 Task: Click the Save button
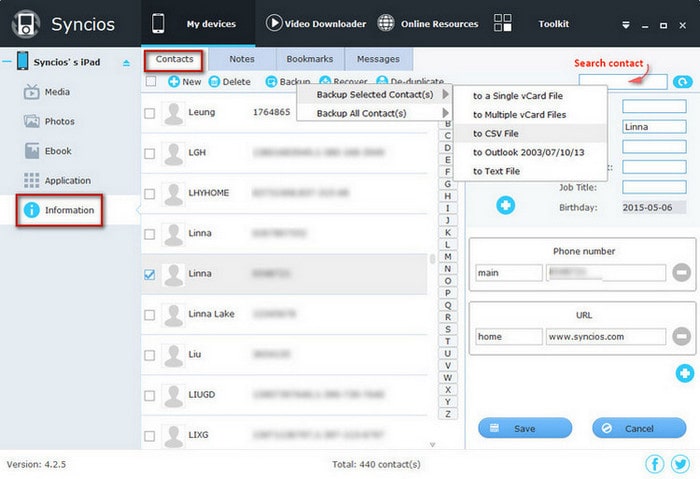[525, 428]
